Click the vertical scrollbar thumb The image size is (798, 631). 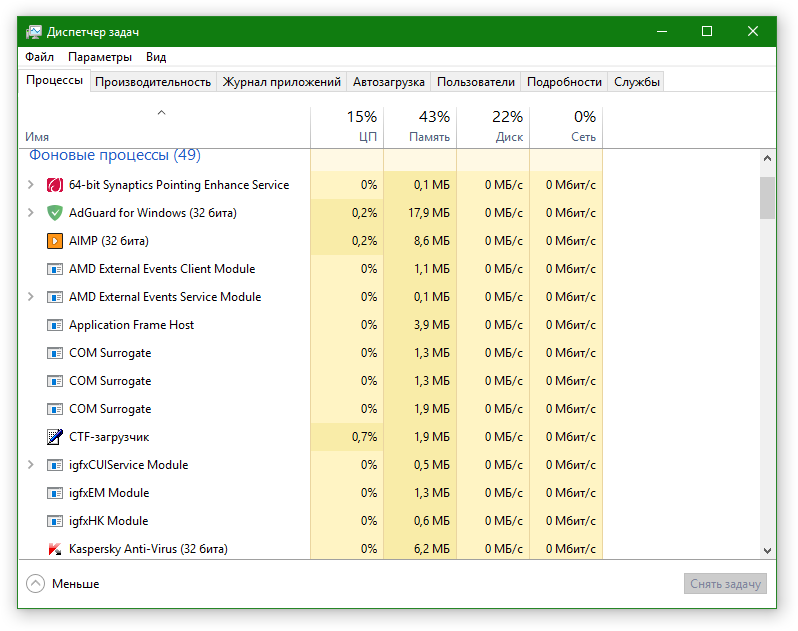[x=767, y=198]
